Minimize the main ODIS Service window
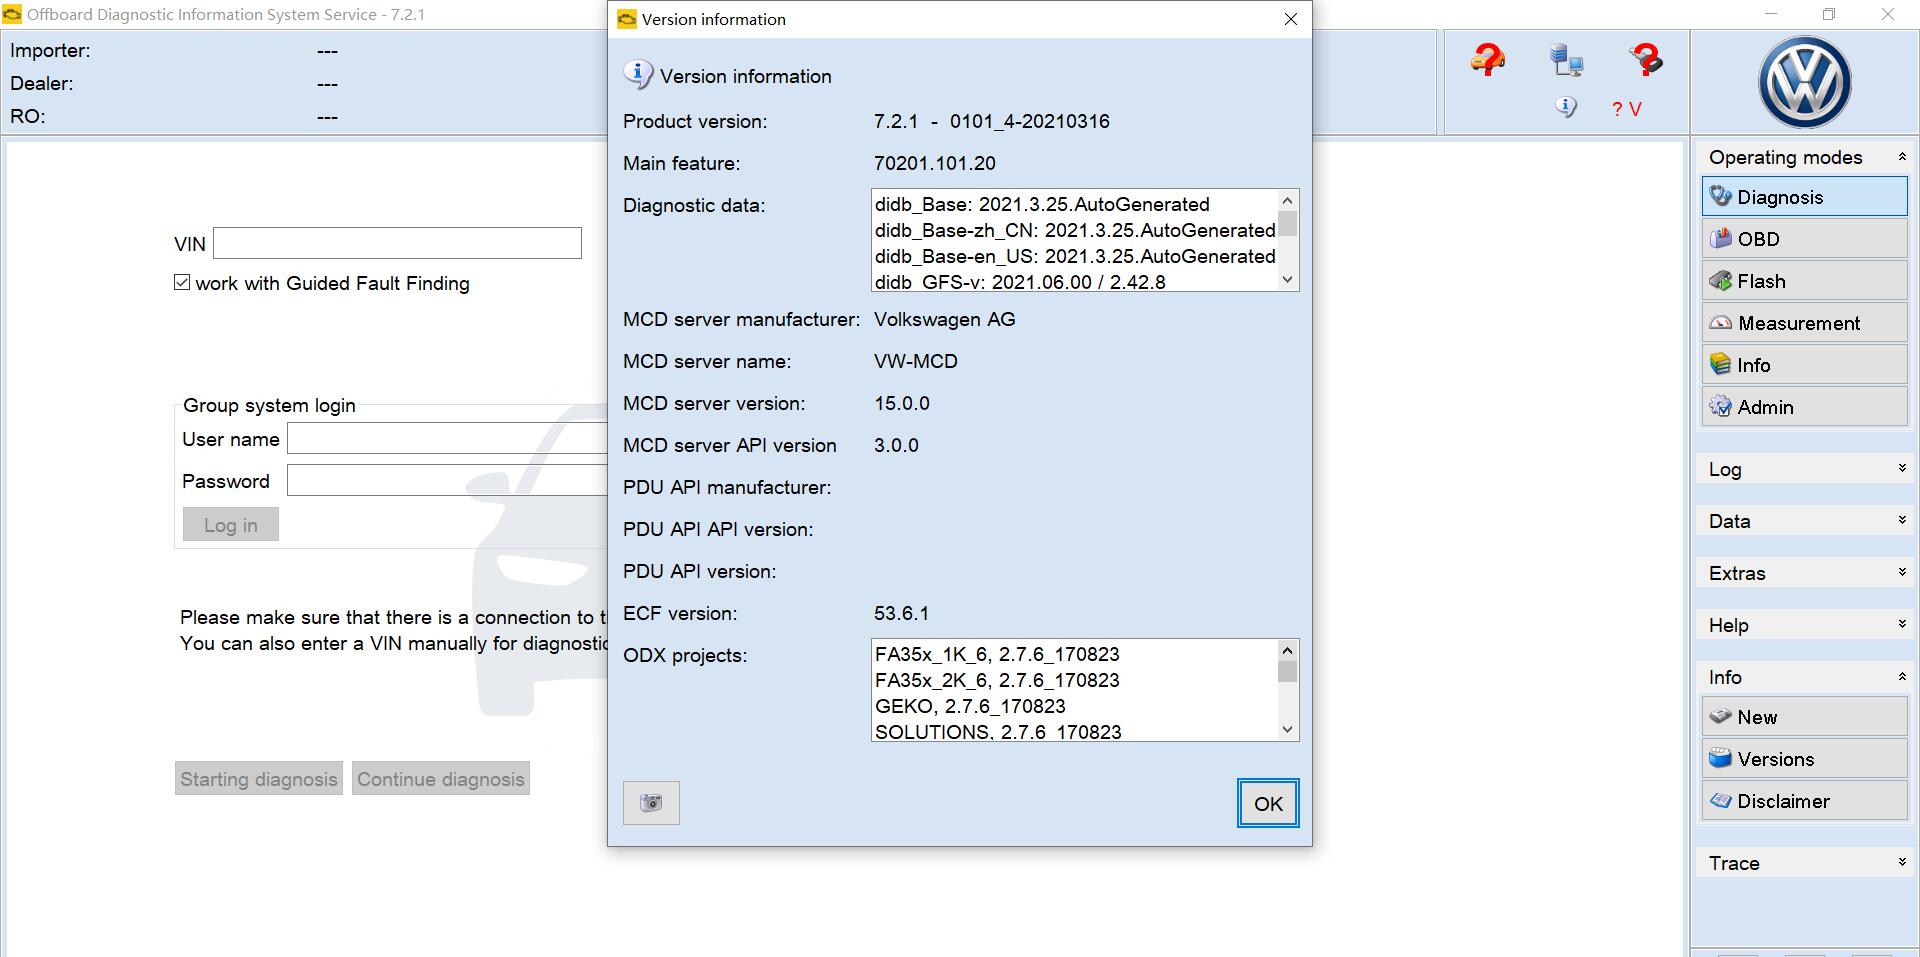The width and height of the screenshot is (1920, 957). pos(1771,14)
